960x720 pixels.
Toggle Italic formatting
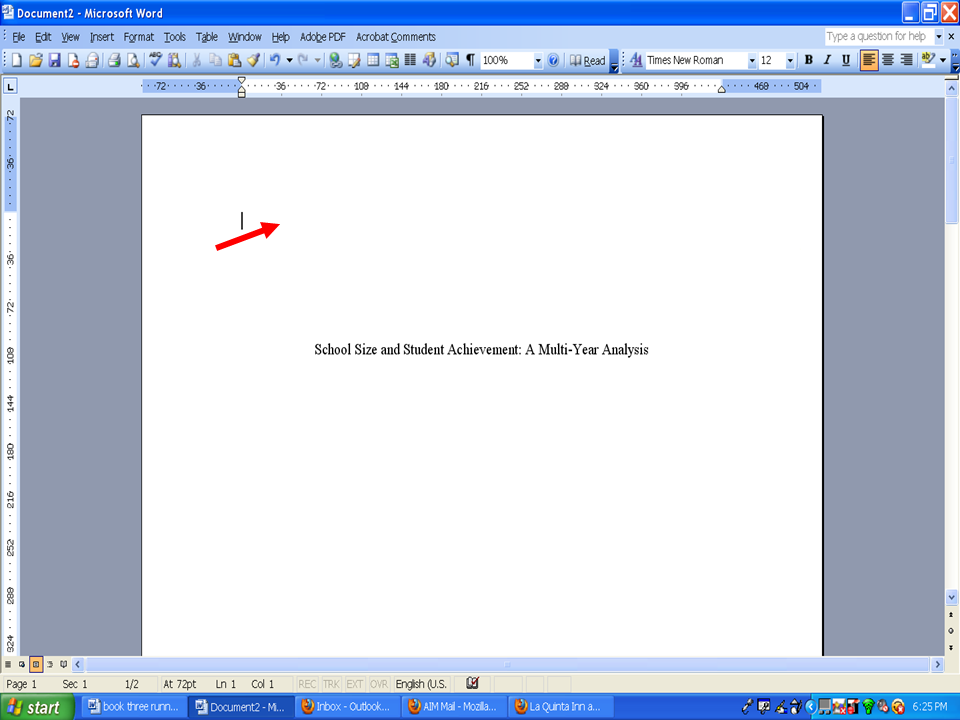(x=827, y=60)
